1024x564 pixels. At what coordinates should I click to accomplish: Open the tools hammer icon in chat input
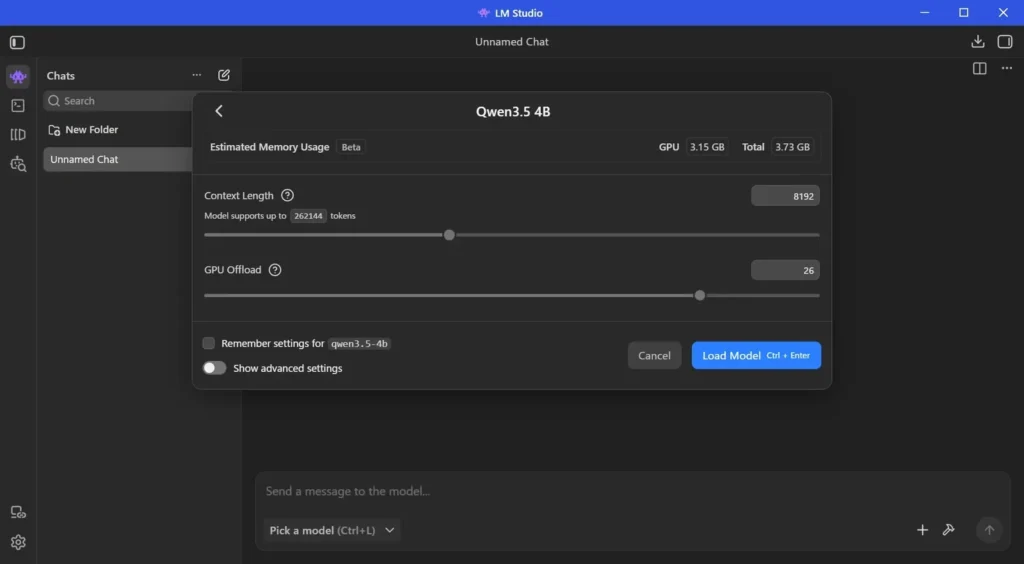click(948, 530)
